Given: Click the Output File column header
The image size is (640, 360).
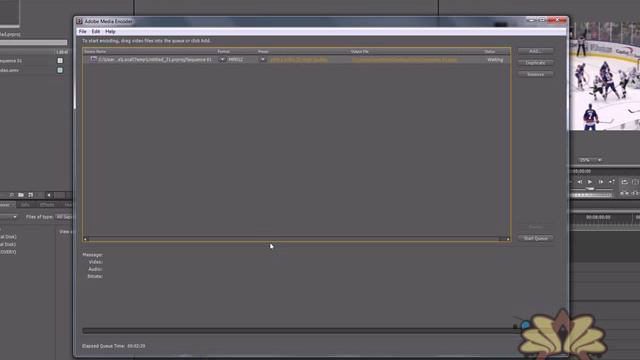Looking at the screenshot, I should pos(360,51).
